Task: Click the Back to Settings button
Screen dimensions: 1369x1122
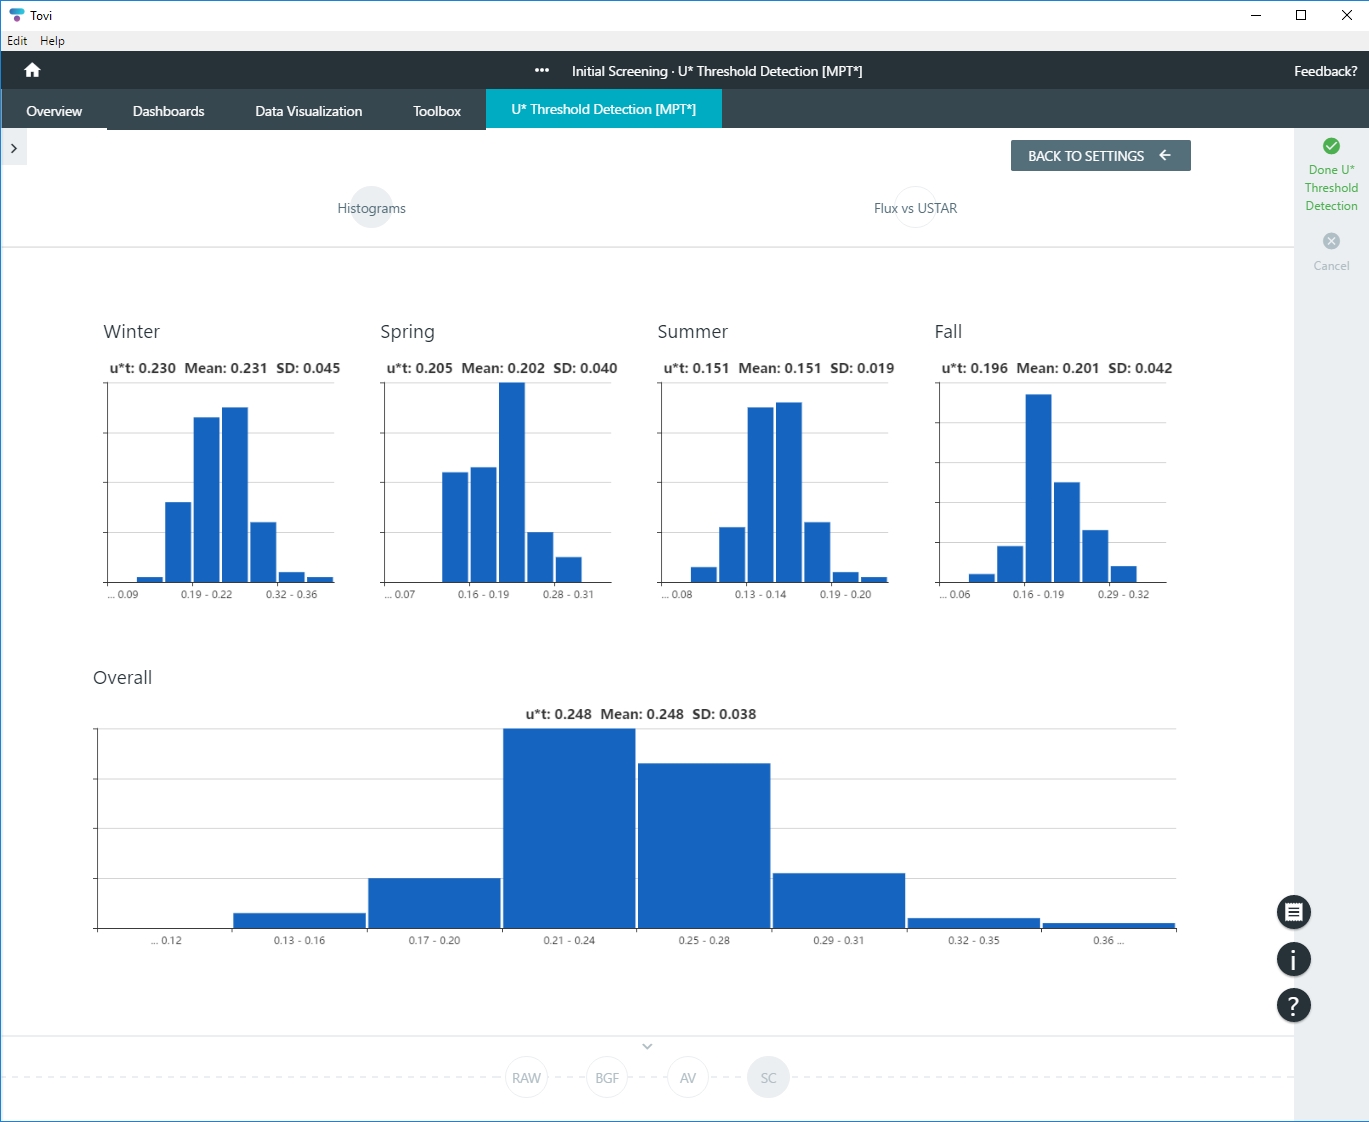Action: pyautogui.click(x=1100, y=156)
